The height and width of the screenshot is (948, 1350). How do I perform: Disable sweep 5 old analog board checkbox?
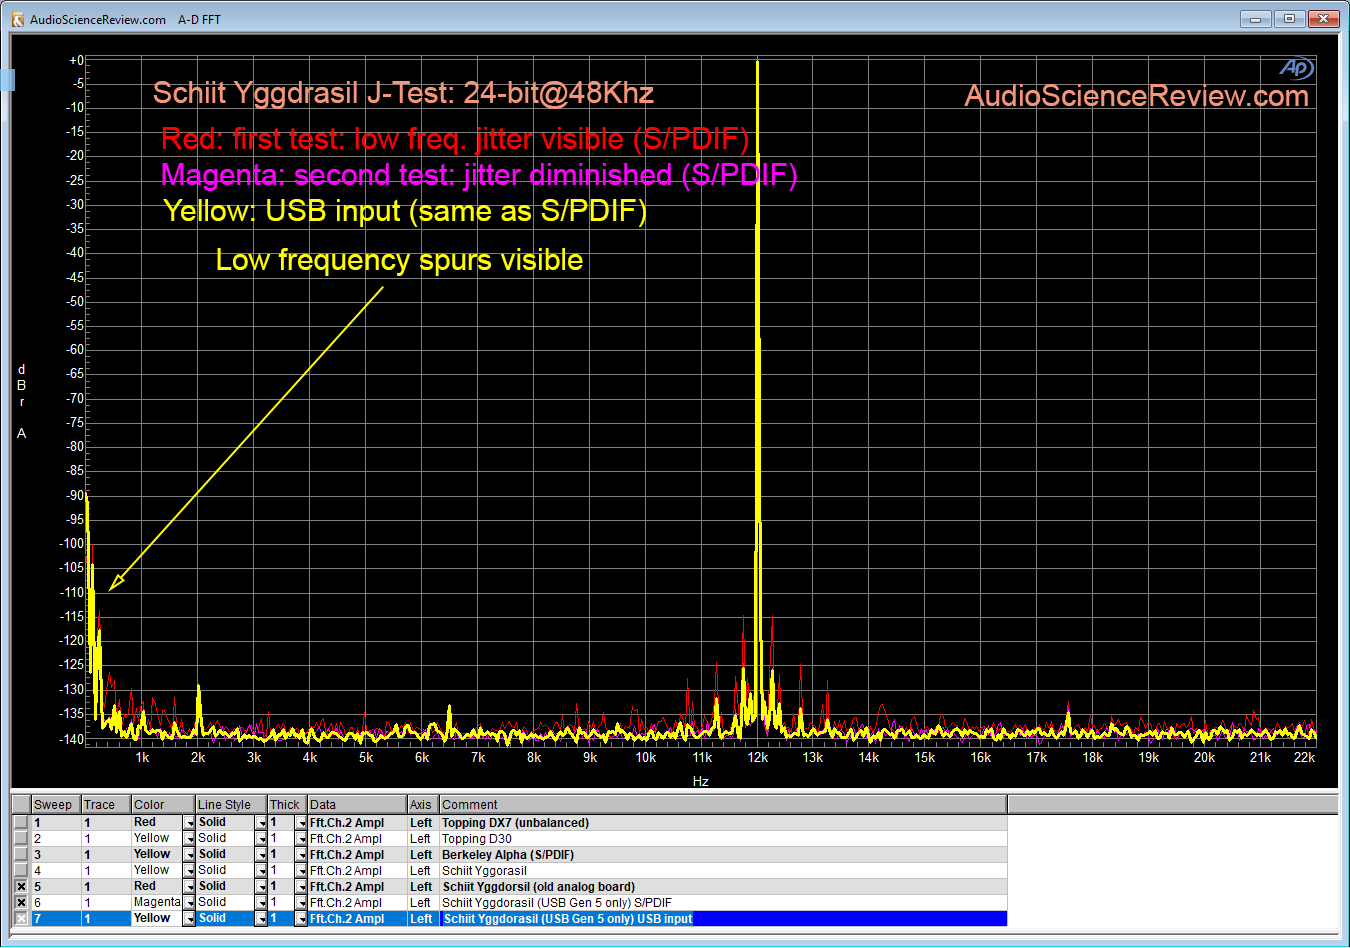[x=21, y=887]
